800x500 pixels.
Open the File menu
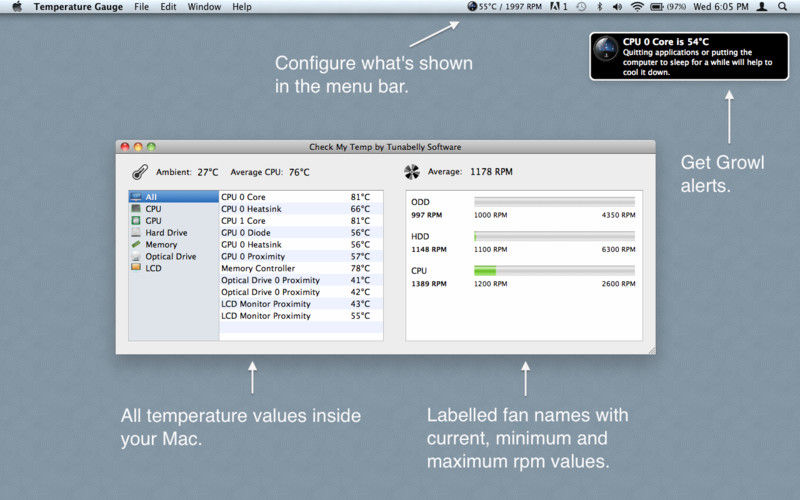[141, 7]
